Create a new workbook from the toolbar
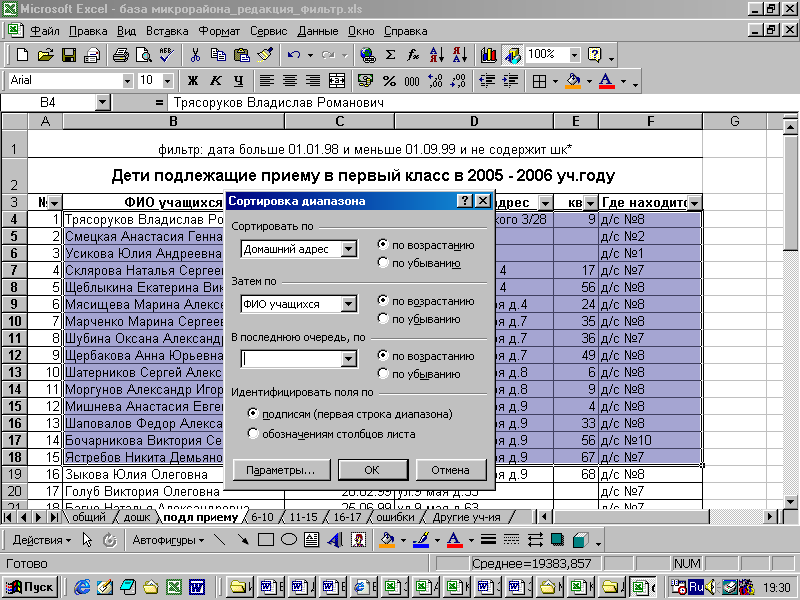Viewport: 800px width, 600px height. 22,55
